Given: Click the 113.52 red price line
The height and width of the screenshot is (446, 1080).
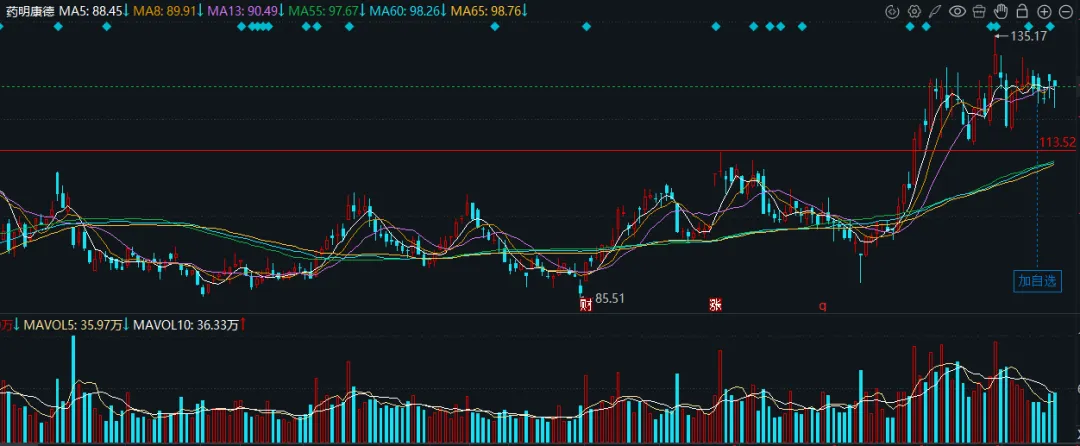Looking at the screenshot, I should [x=540, y=150].
